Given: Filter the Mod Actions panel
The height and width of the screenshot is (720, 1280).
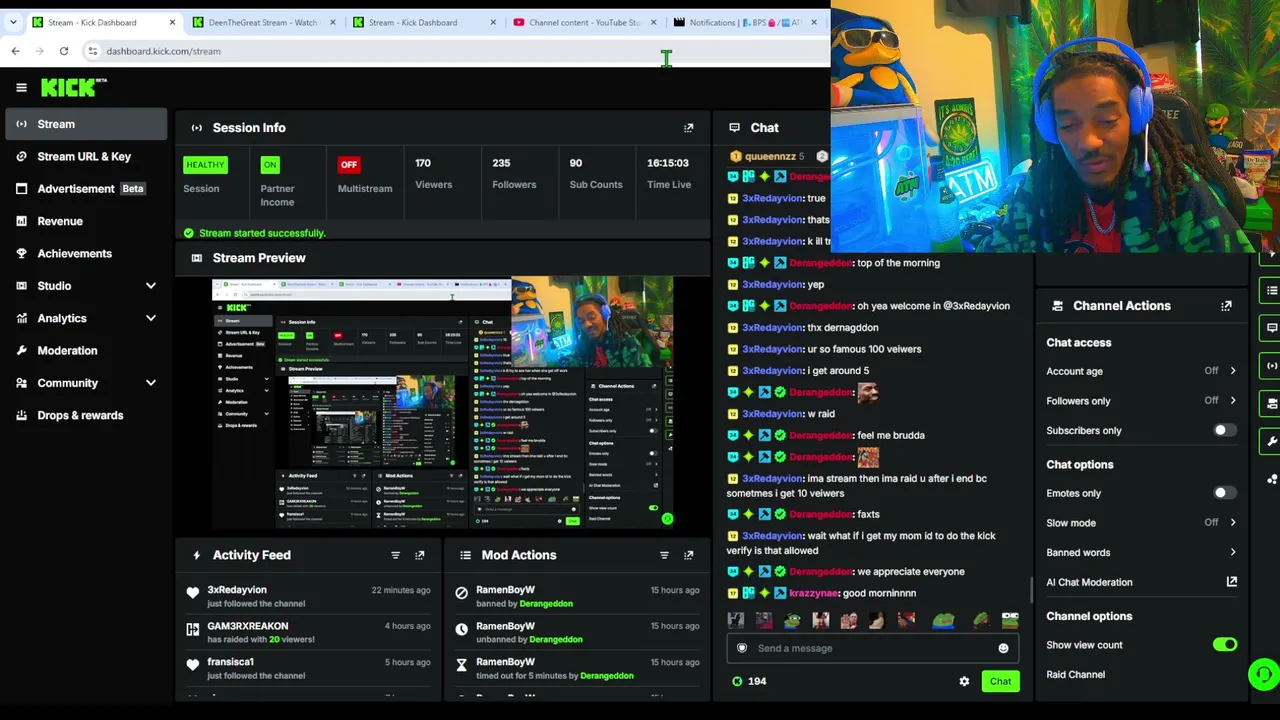Looking at the screenshot, I should click(664, 555).
